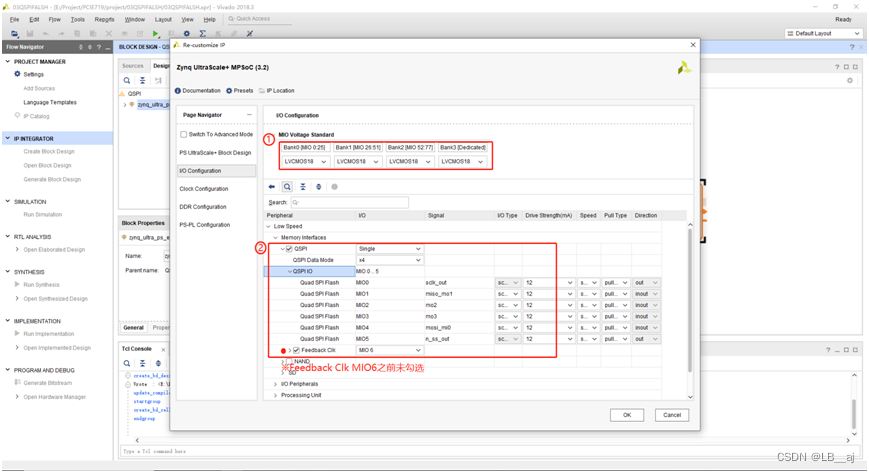This screenshot has width=869, height=473.
Task: Toggle search icon in I/O Configuration toolbar
Action: (x=287, y=187)
